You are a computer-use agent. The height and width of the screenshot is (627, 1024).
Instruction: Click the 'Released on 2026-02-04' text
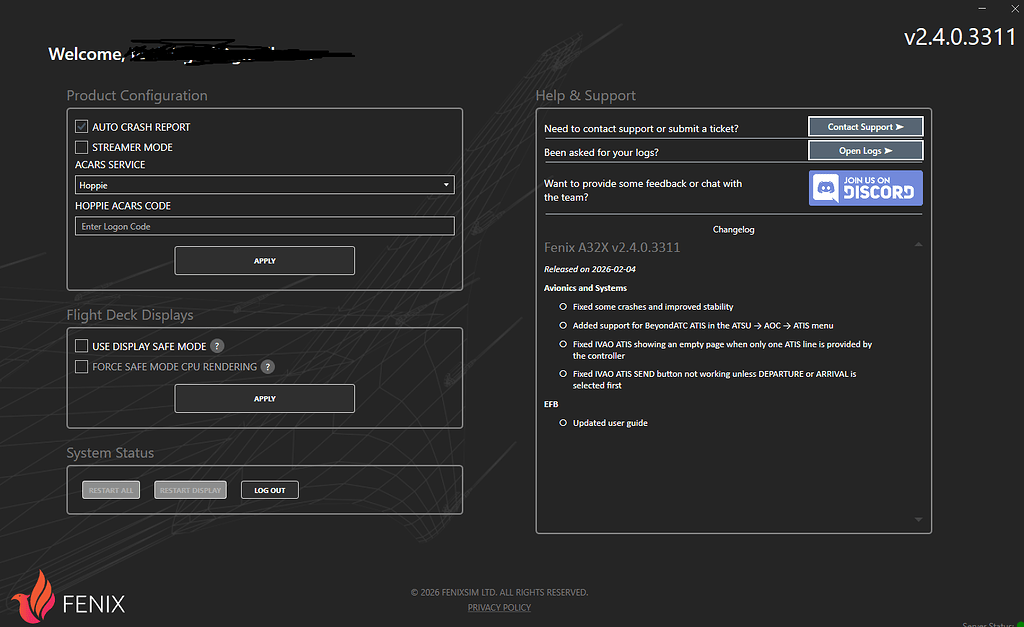pos(590,269)
